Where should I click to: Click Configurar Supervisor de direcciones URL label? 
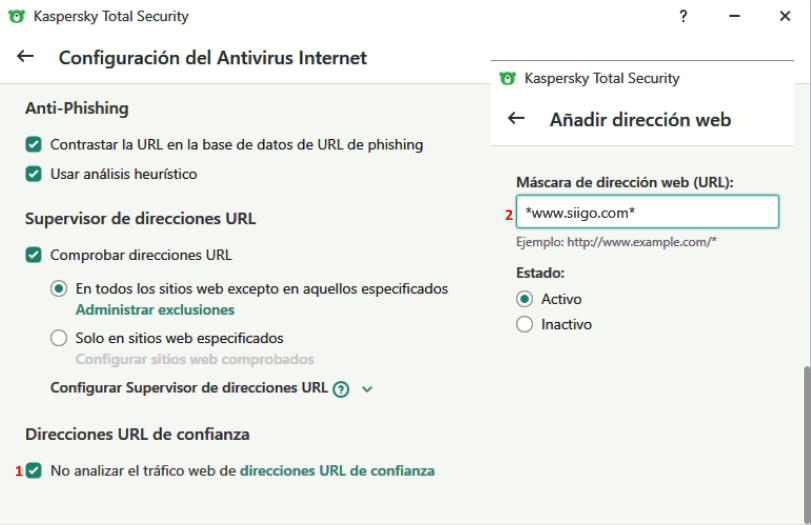coord(189,388)
